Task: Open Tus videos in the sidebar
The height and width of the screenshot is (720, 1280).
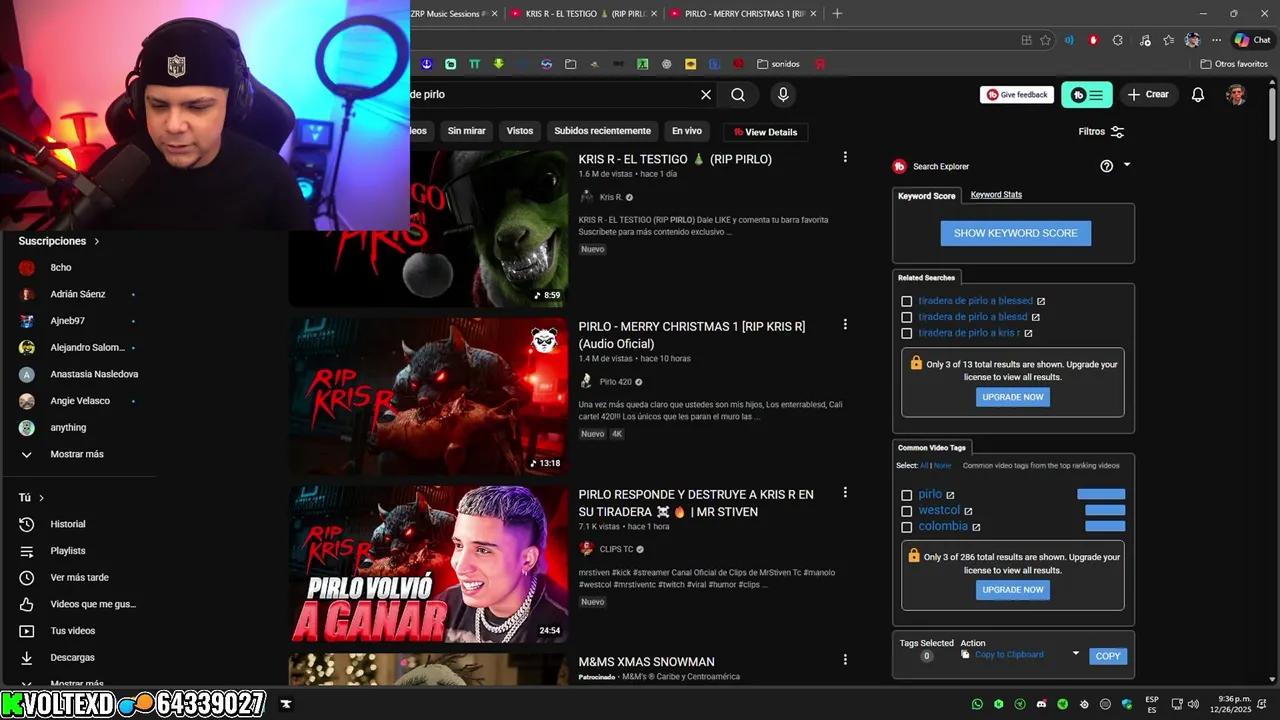Action: pyautogui.click(x=72, y=631)
